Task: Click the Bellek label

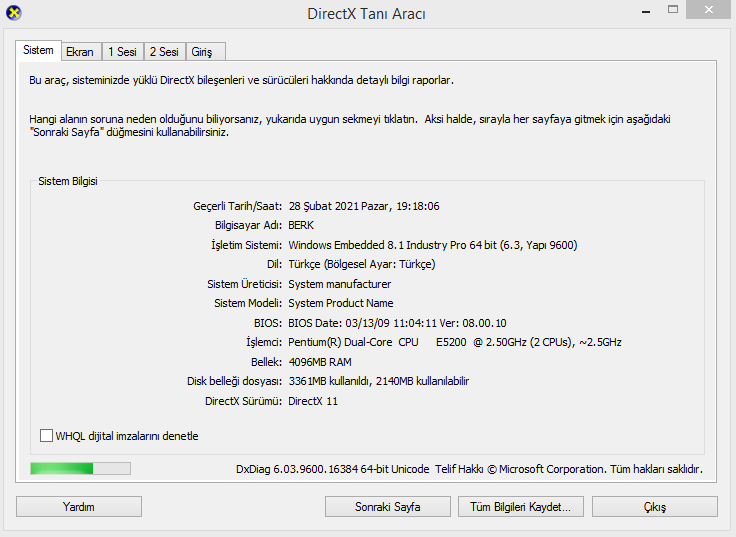Action: point(266,362)
